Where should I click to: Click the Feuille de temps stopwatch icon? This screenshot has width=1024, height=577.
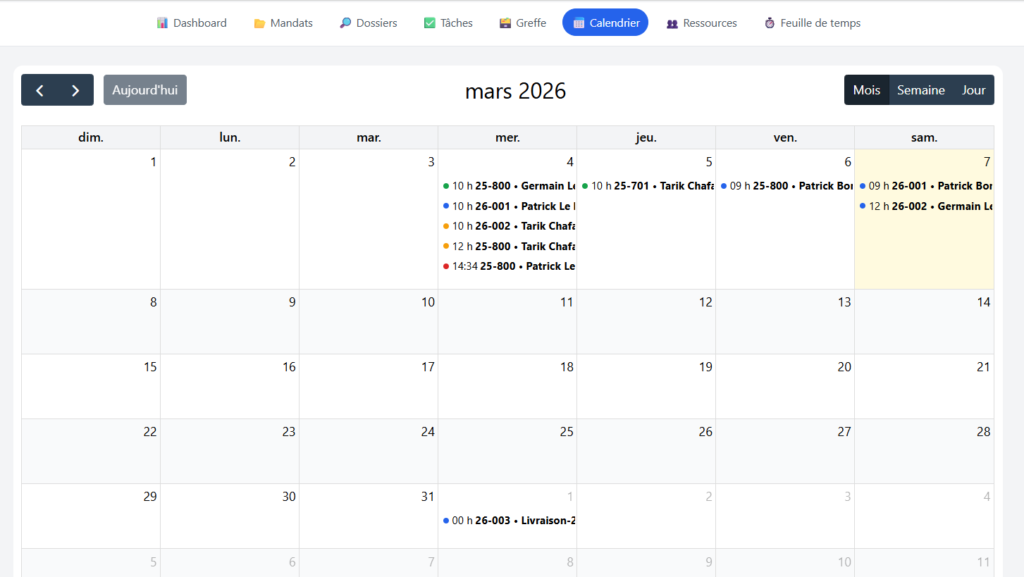coord(769,23)
